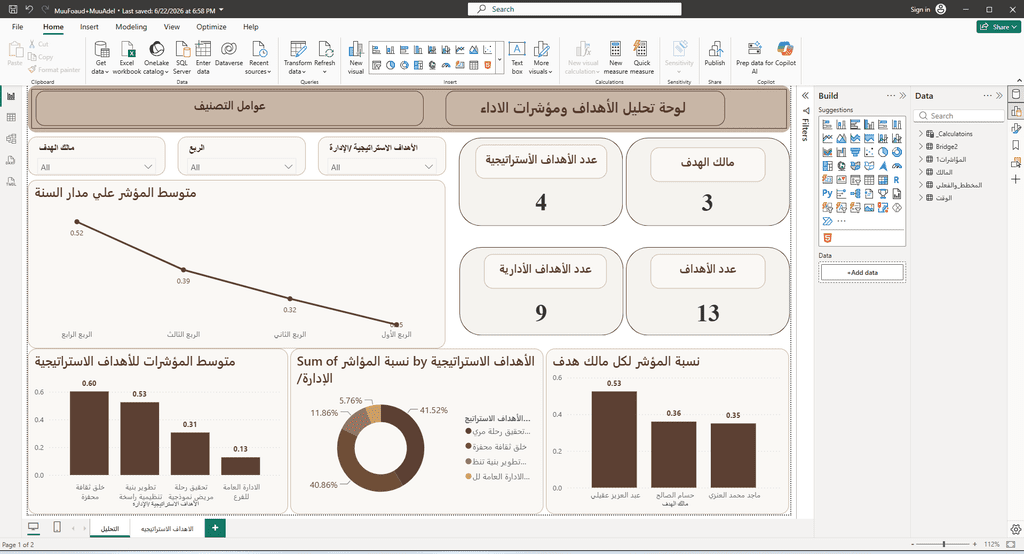Image resolution: width=1024 pixels, height=554 pixels.
Task: Create a New measure
Action: 615,58
